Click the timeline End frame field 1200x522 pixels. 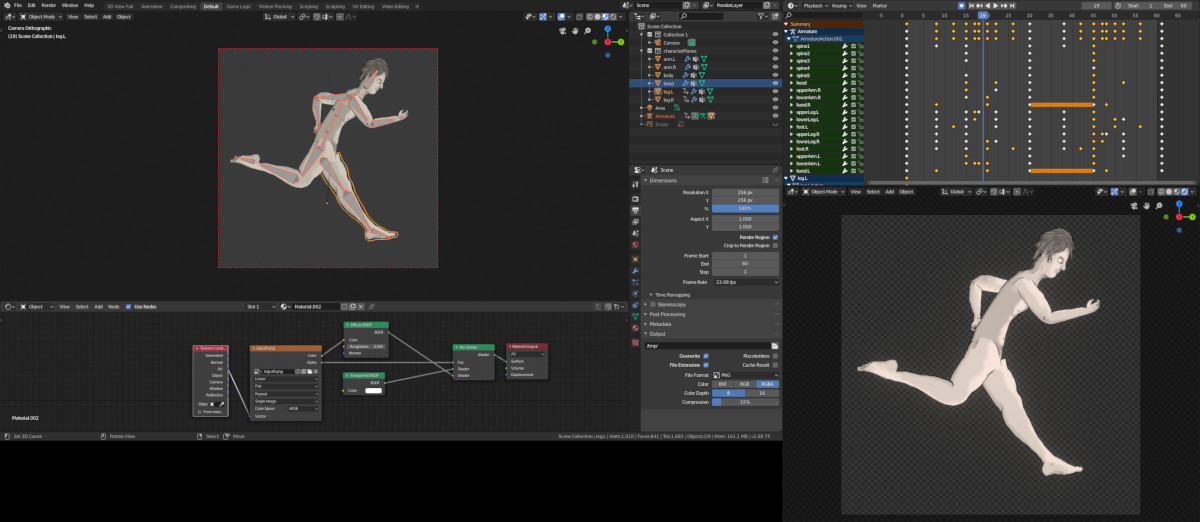coord(1177,6)
